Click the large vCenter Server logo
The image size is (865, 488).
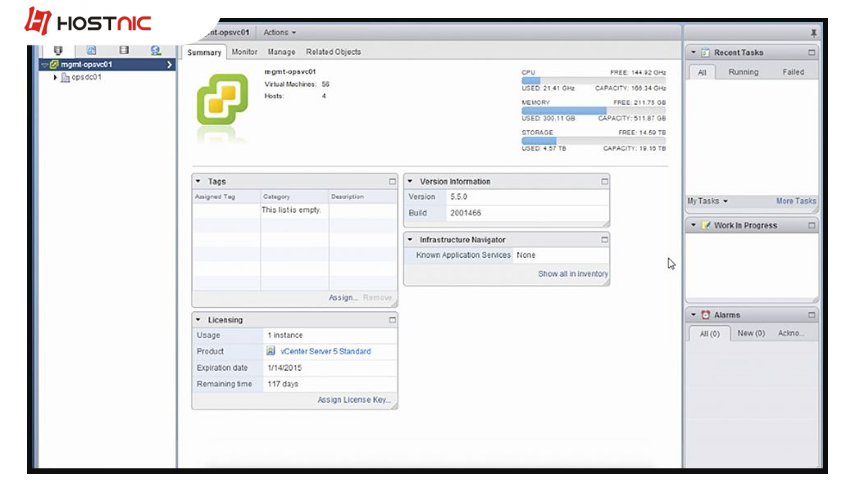tap(222, 99)
